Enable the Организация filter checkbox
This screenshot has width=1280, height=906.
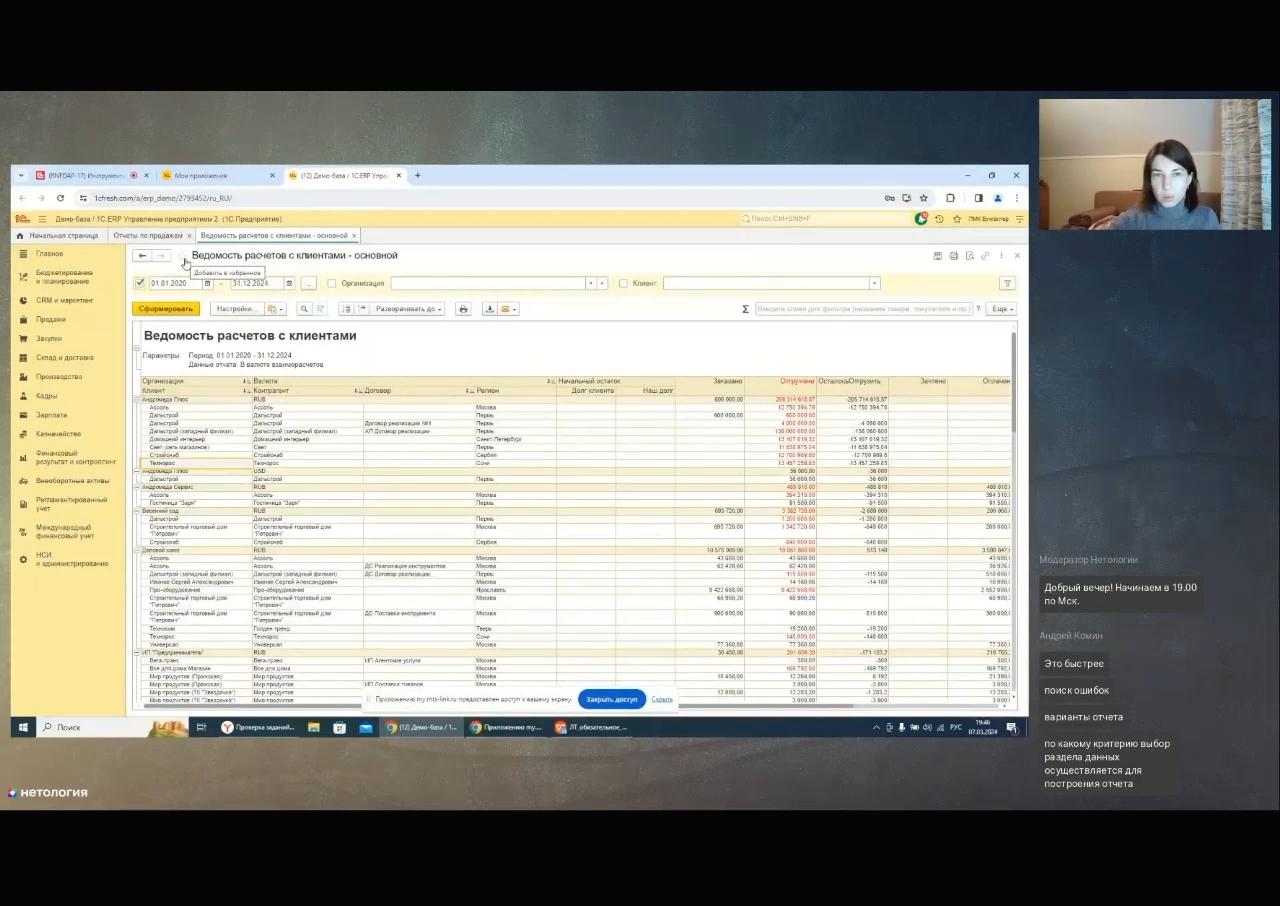[x=332, y=284]
